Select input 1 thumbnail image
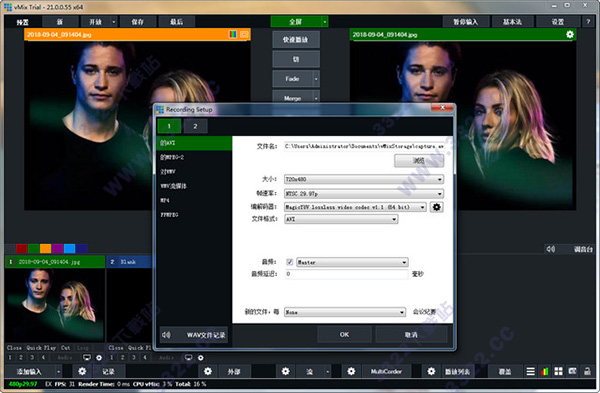Viewport: 600px width, 393px height. click(x=55, y=305)
